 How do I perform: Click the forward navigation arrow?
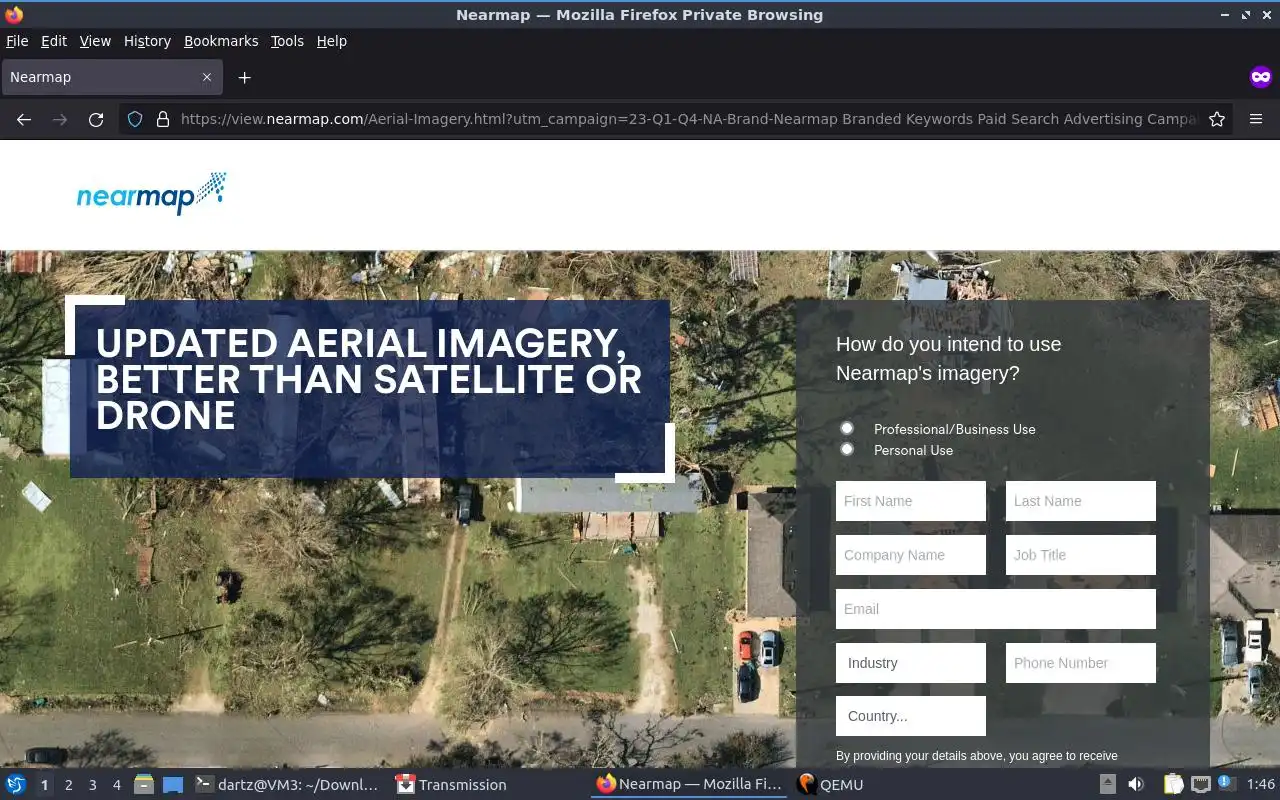[x=60, y=119]
